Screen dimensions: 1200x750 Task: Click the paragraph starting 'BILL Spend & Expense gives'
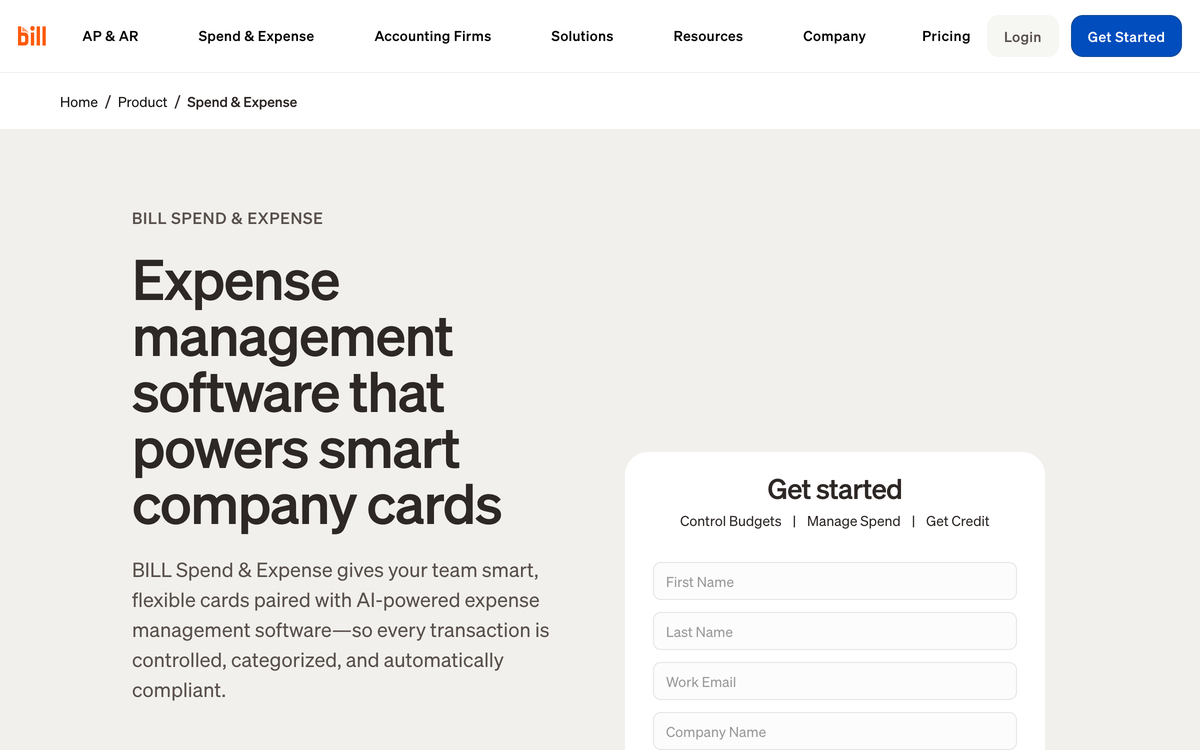(x=341, y=630)
